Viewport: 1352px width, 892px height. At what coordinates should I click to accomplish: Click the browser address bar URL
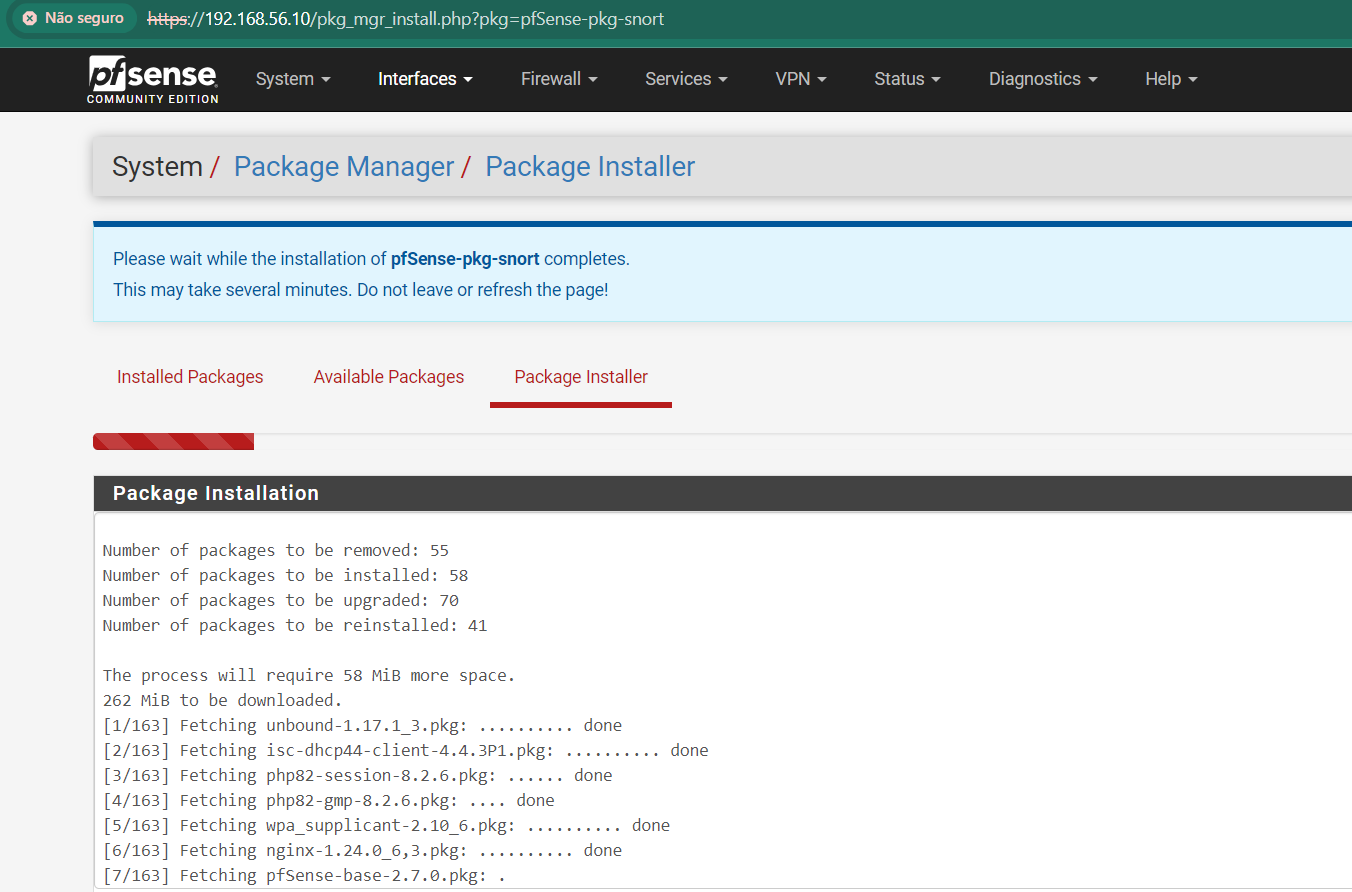tap(405, 19)
